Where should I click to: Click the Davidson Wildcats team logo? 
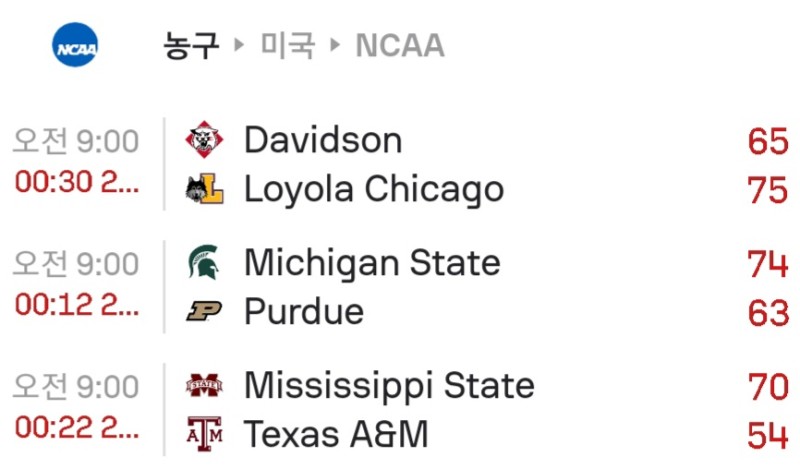coord(205,141)
